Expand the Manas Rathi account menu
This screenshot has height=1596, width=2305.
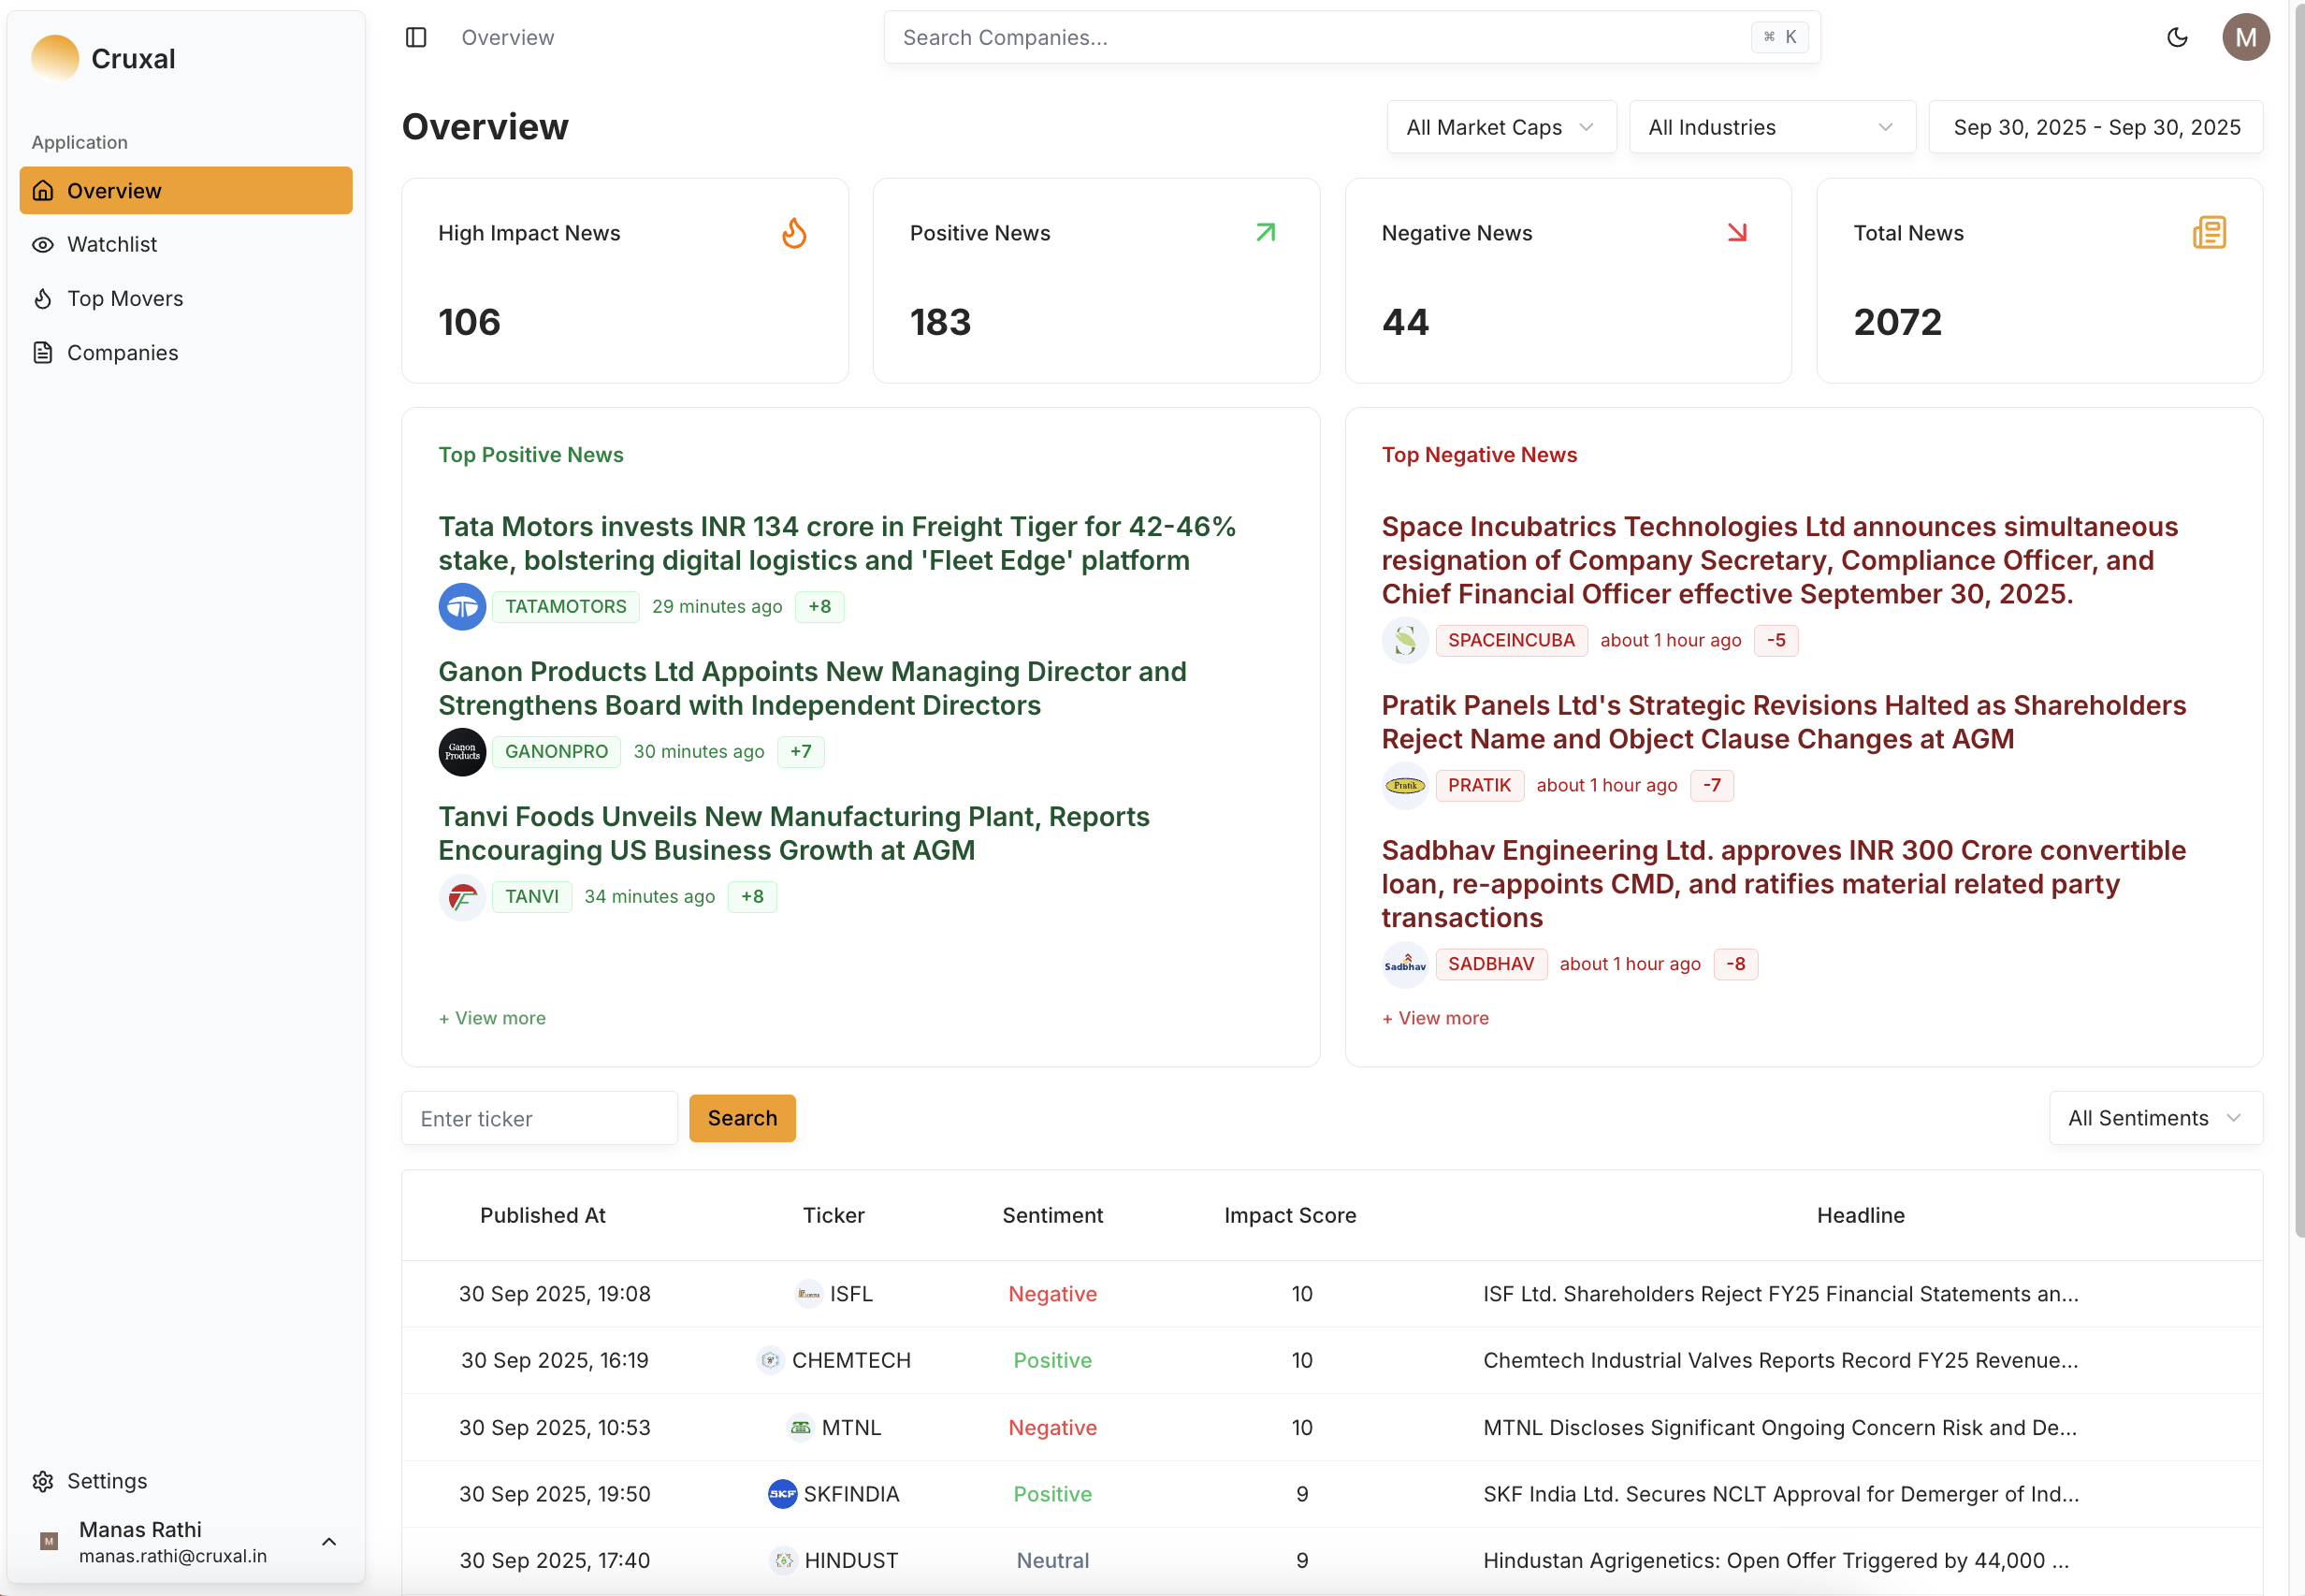pyautogui.click(x=328, y=1541)
